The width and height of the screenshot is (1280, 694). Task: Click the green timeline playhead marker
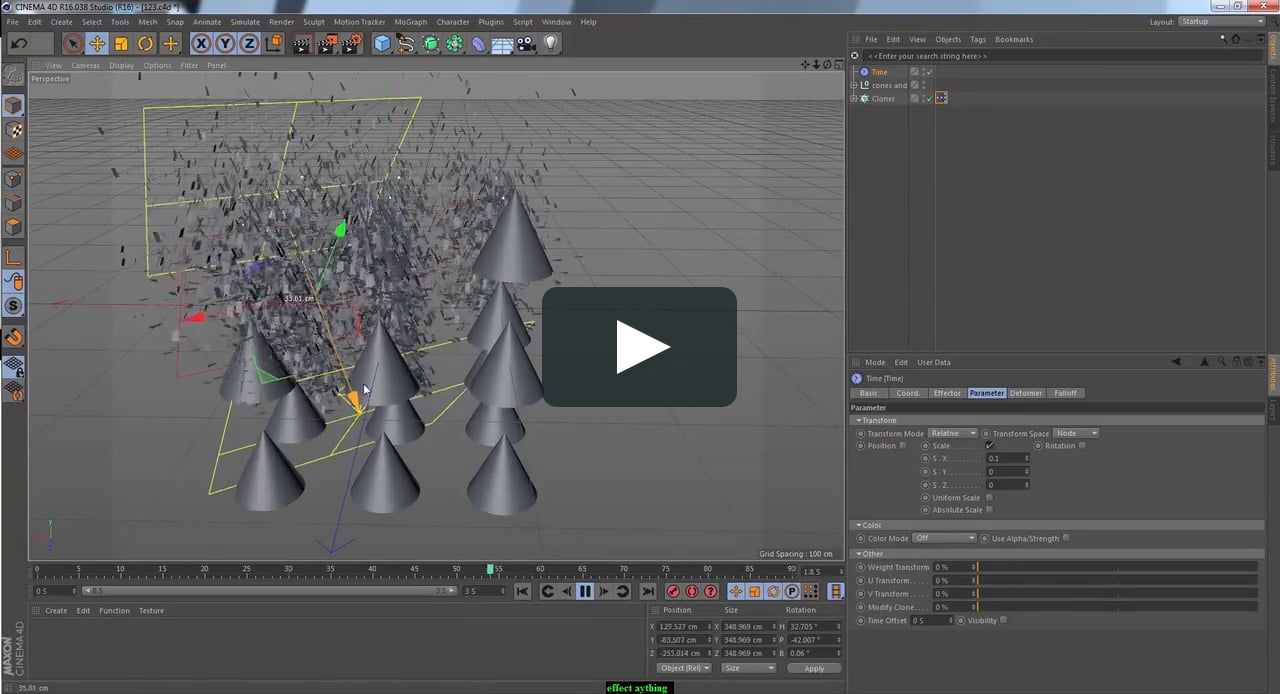490,569
